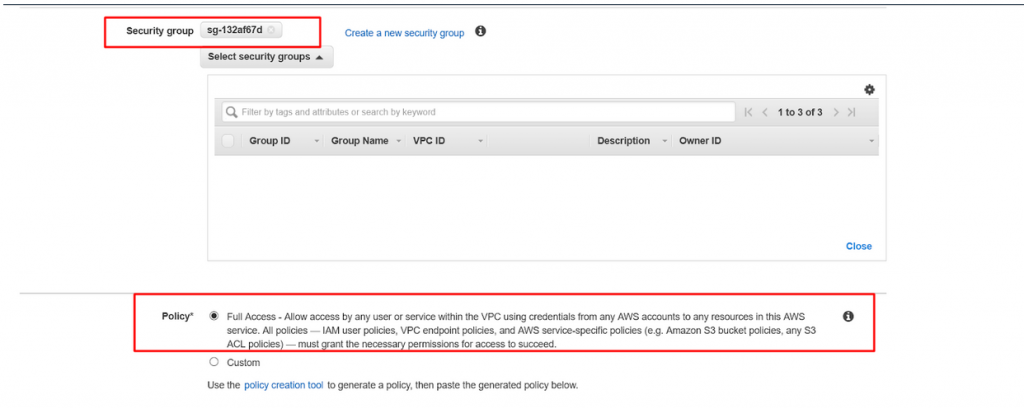This screenshot has width=1024, height=409.
Task: Tick the select-all checkbox in table header
Action: pyautogui.click(x=228, y=140)
